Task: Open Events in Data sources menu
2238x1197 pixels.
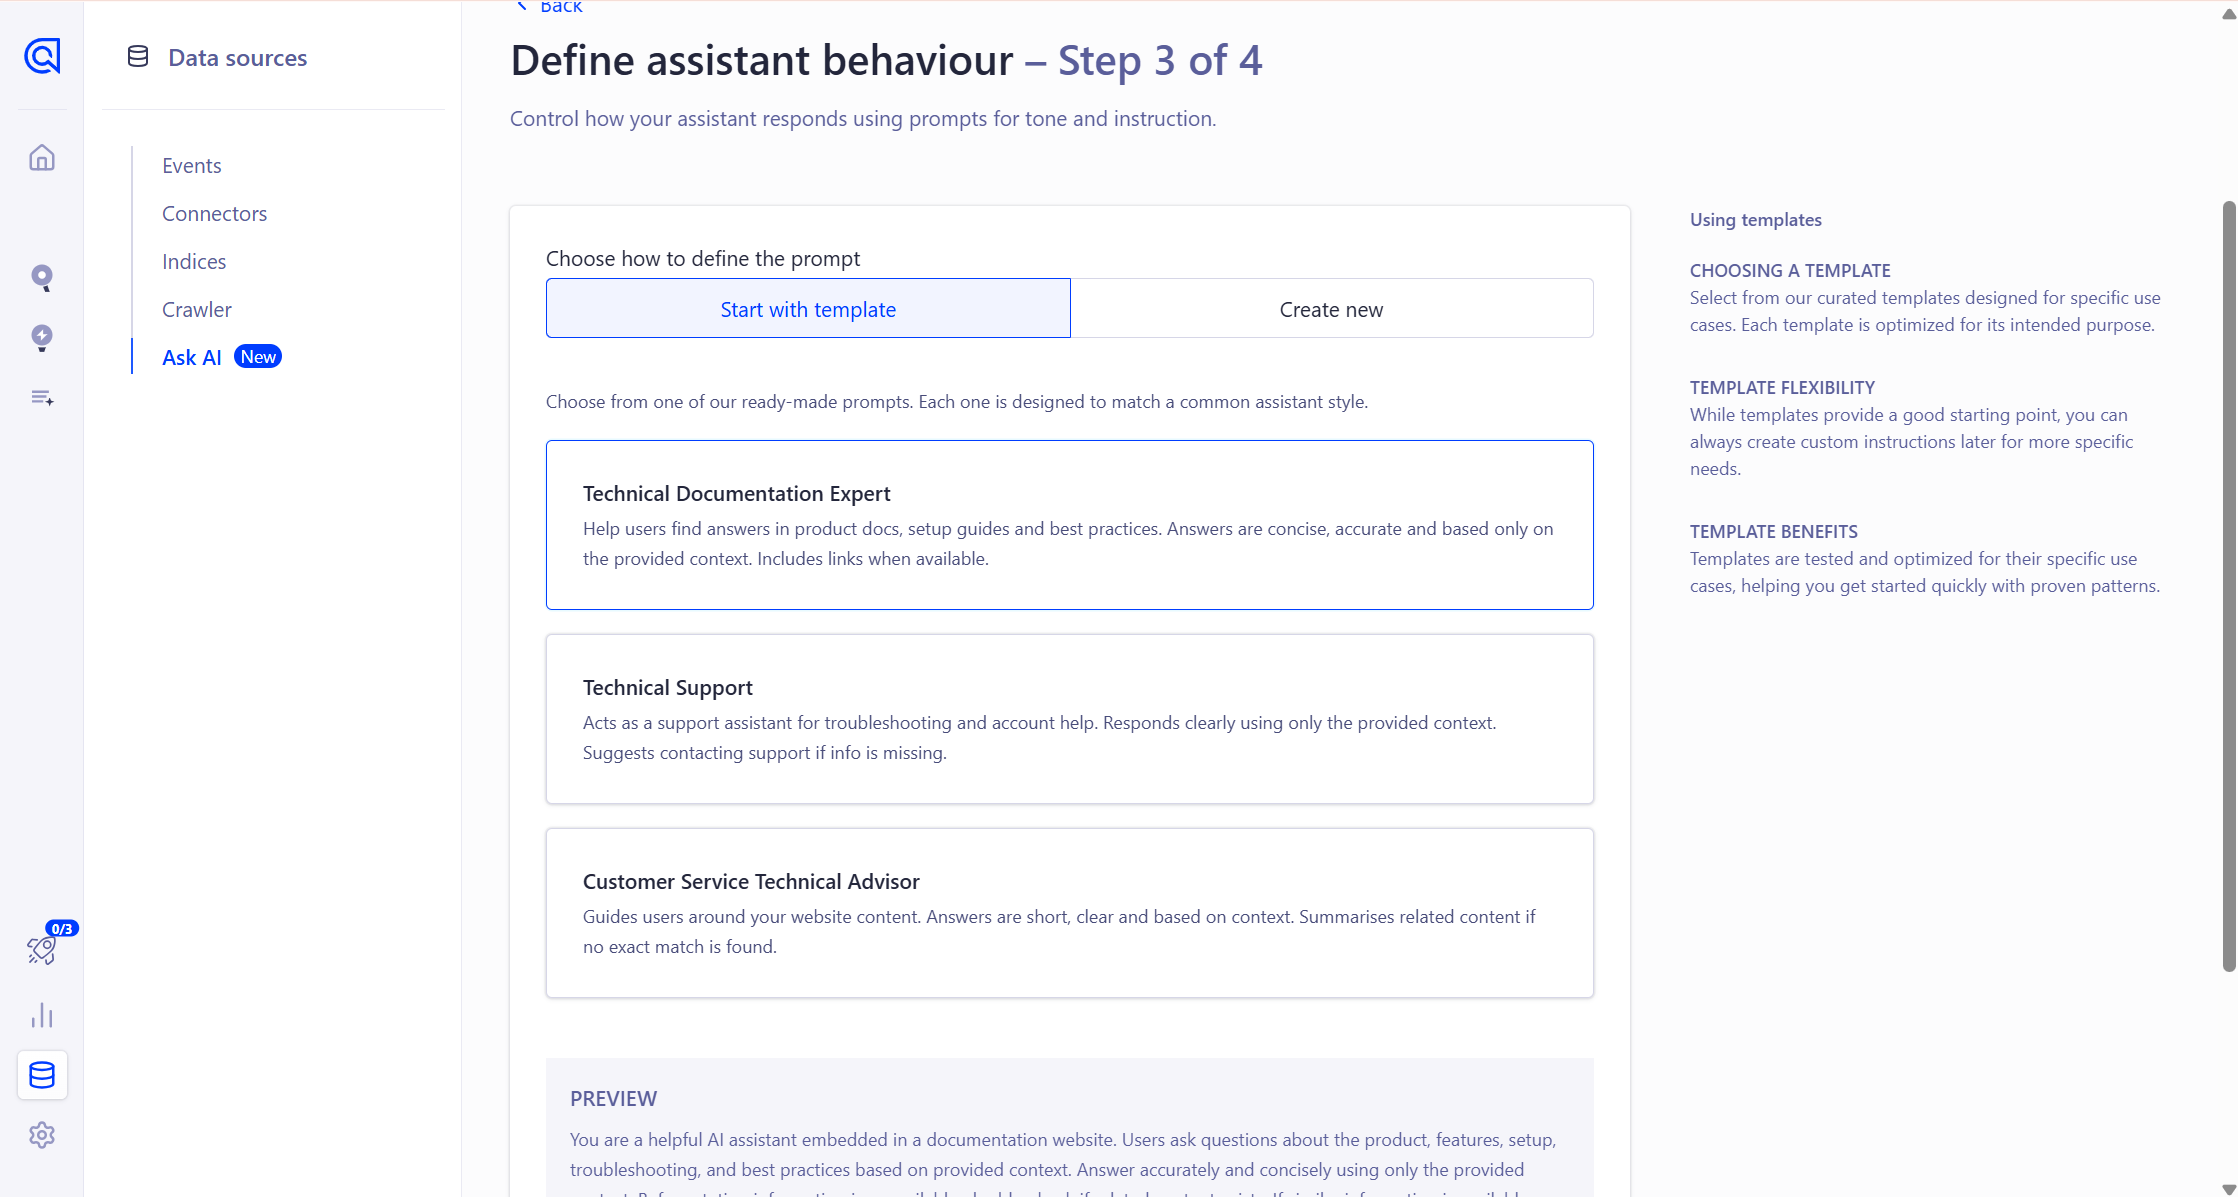Action: tap(192, 166)
